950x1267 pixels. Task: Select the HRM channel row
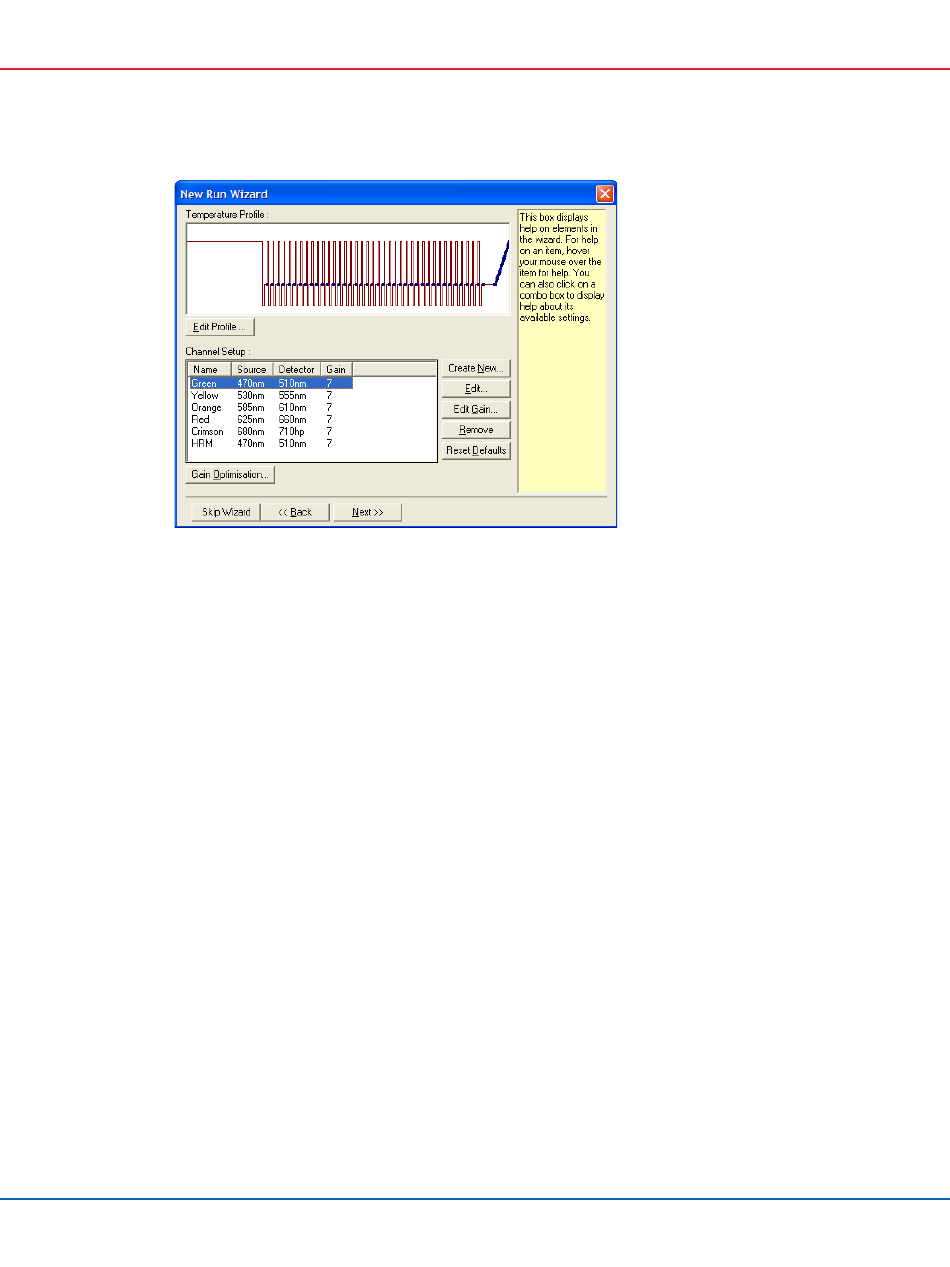[270, 443]
